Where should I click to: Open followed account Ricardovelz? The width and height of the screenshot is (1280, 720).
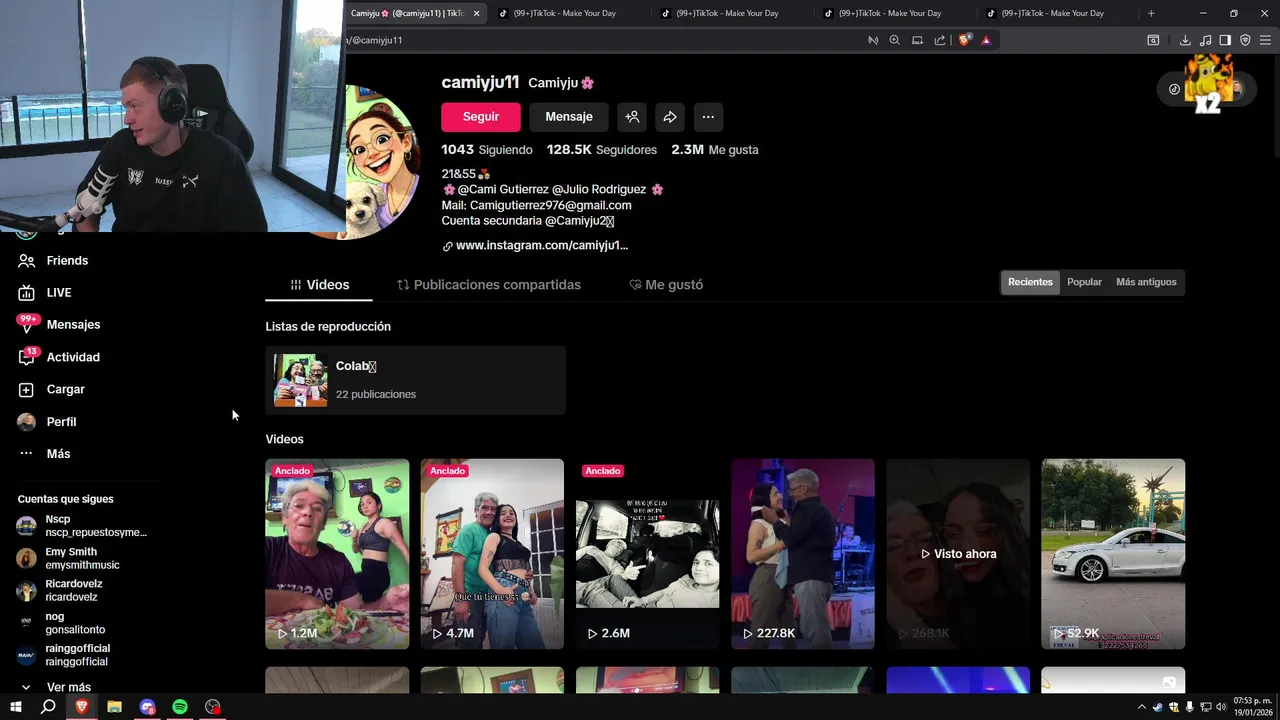pos(60,590)
